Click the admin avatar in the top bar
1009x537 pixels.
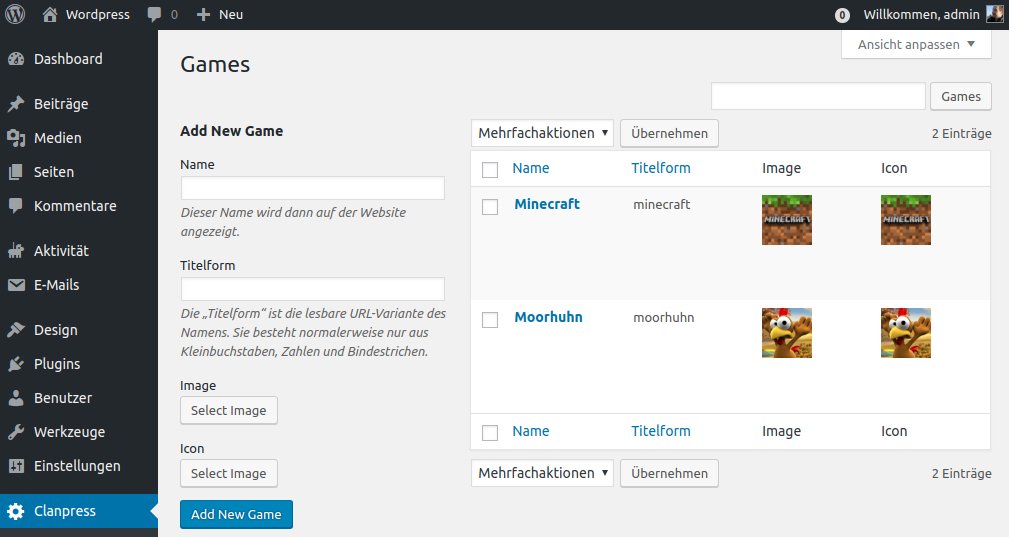click(x=995, y=14)
